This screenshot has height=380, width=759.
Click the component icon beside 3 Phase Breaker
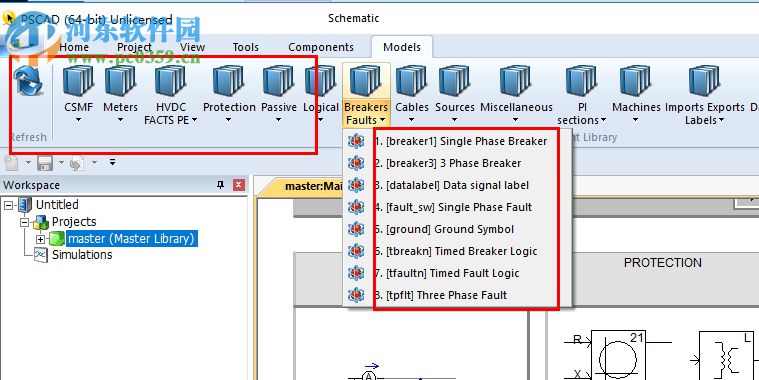(x=356, y=163)
